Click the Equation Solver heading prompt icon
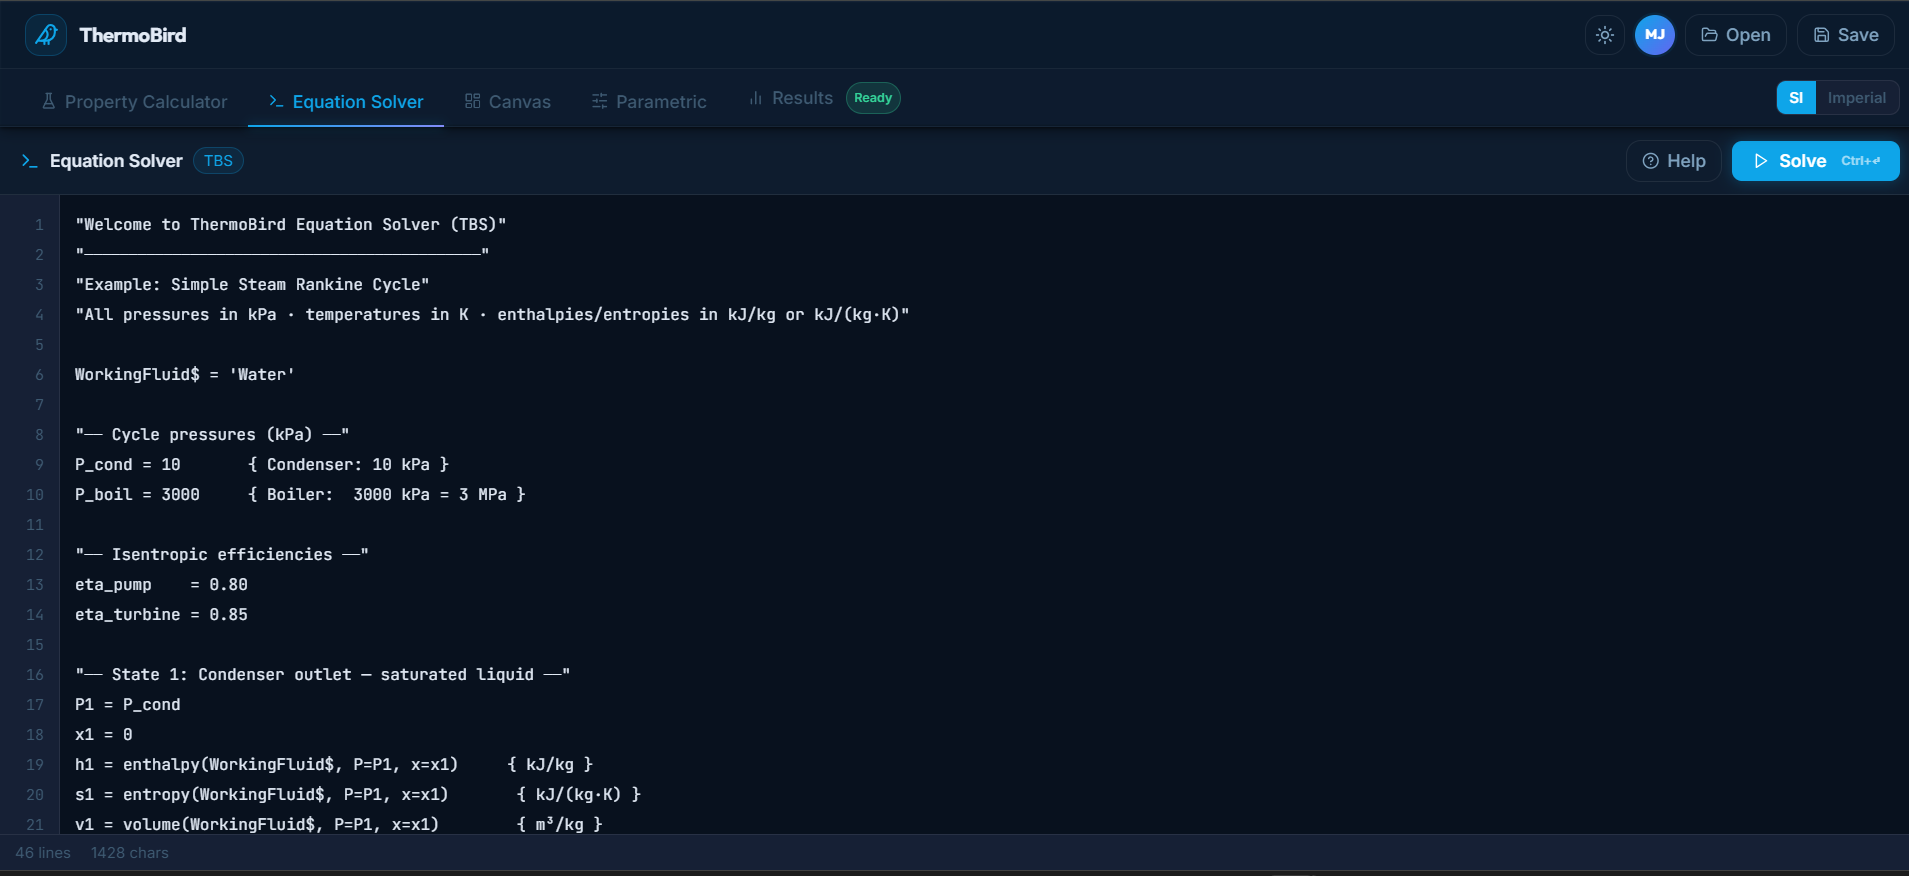 [30, 161]
